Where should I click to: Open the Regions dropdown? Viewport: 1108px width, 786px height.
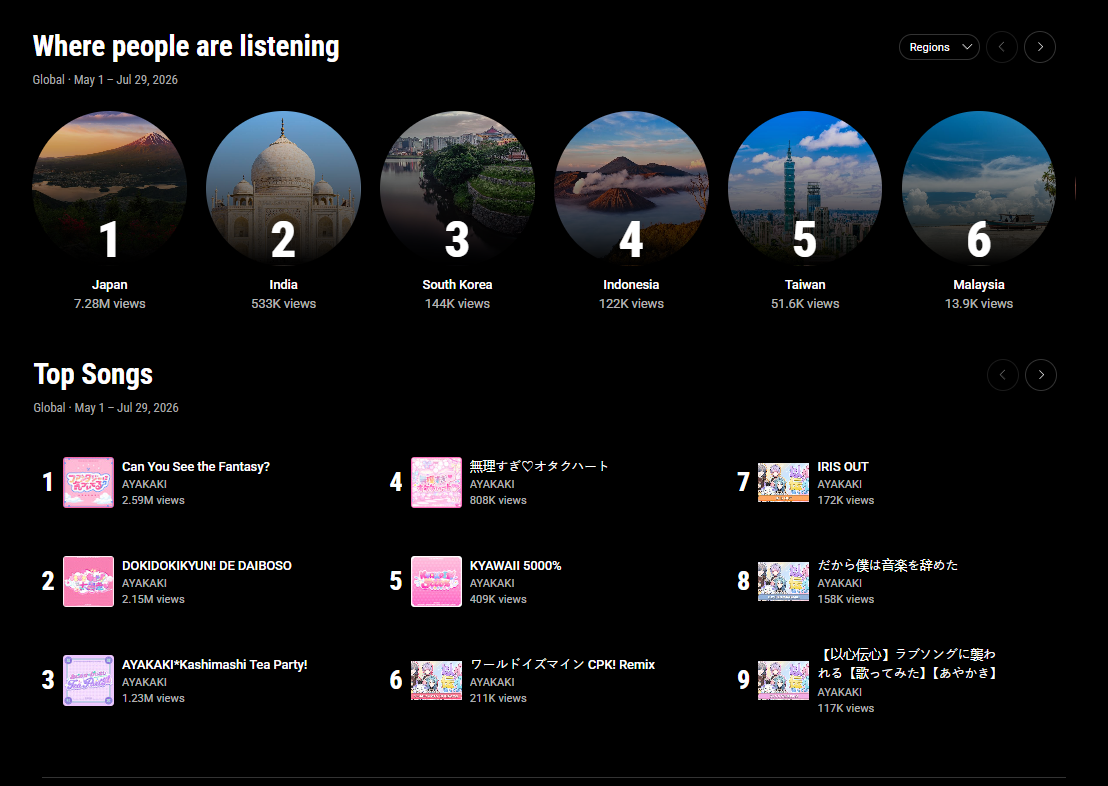click(939, 47)
